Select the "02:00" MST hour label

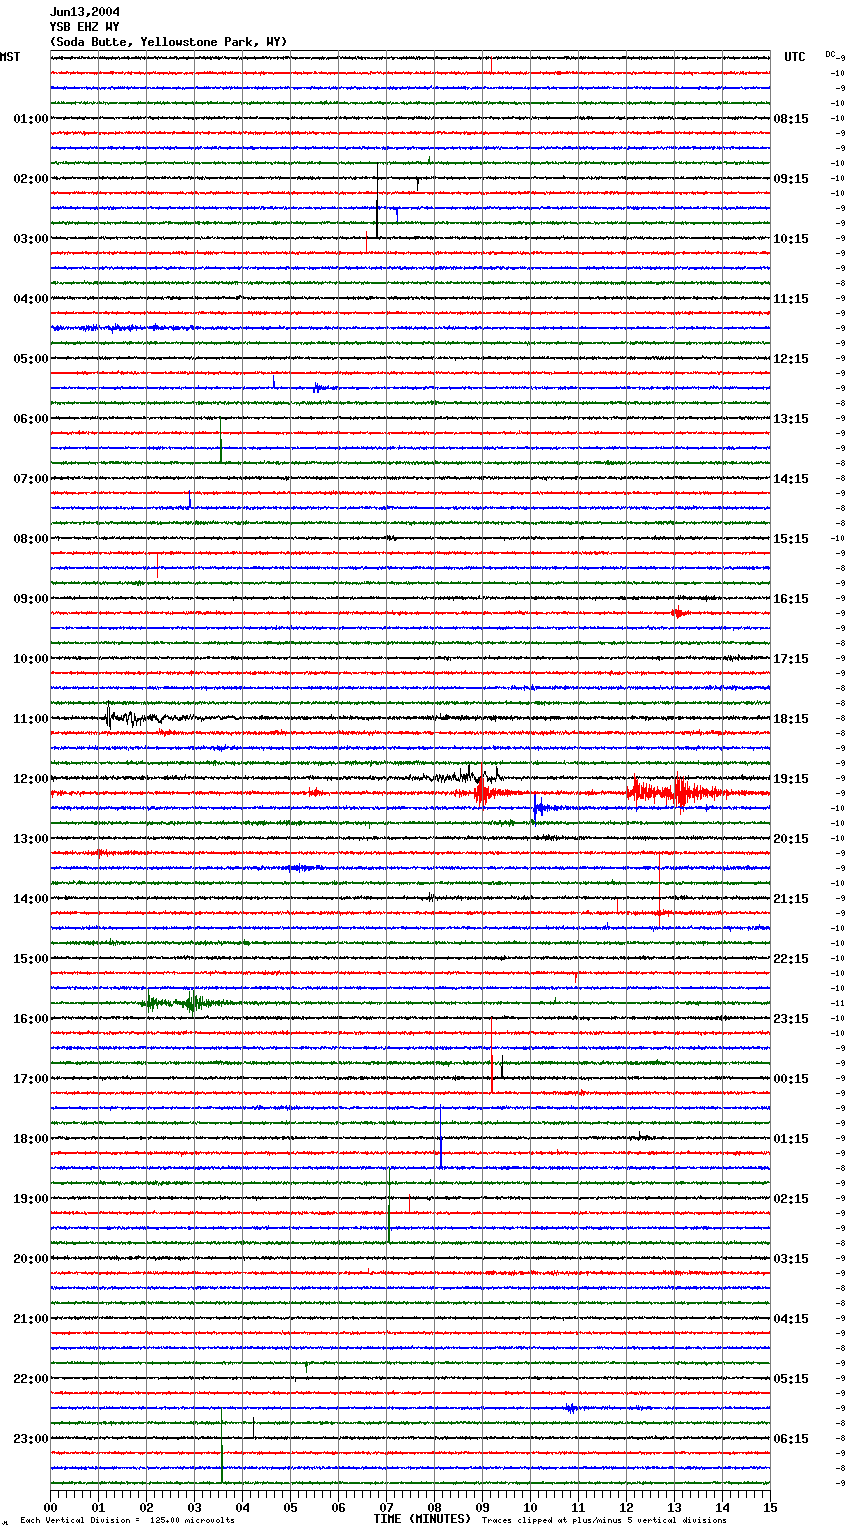[x=31, y=179]
